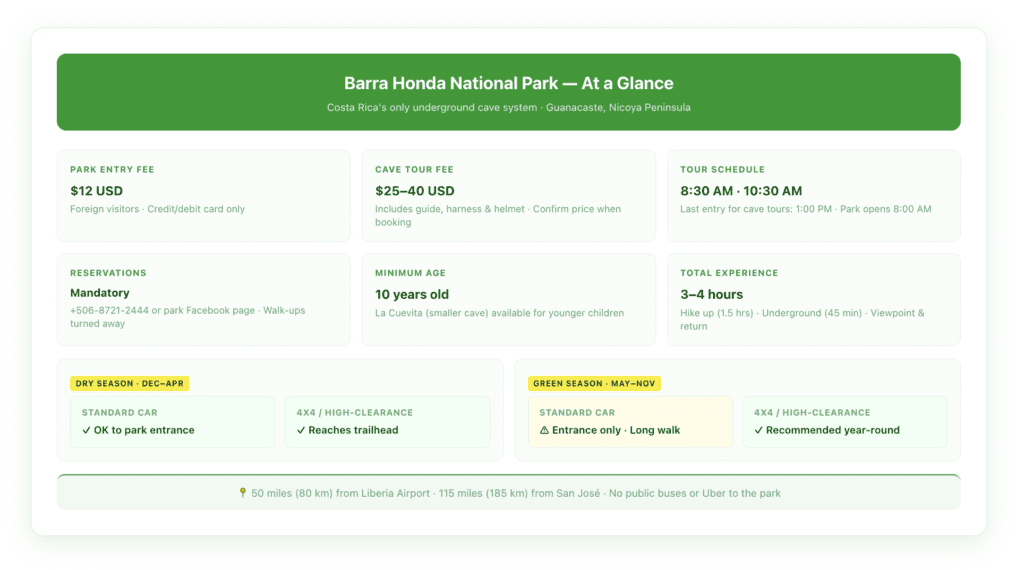Select the $12 USD price
Viewport: 1024px width, 570px height.
(x=97, y=191)
